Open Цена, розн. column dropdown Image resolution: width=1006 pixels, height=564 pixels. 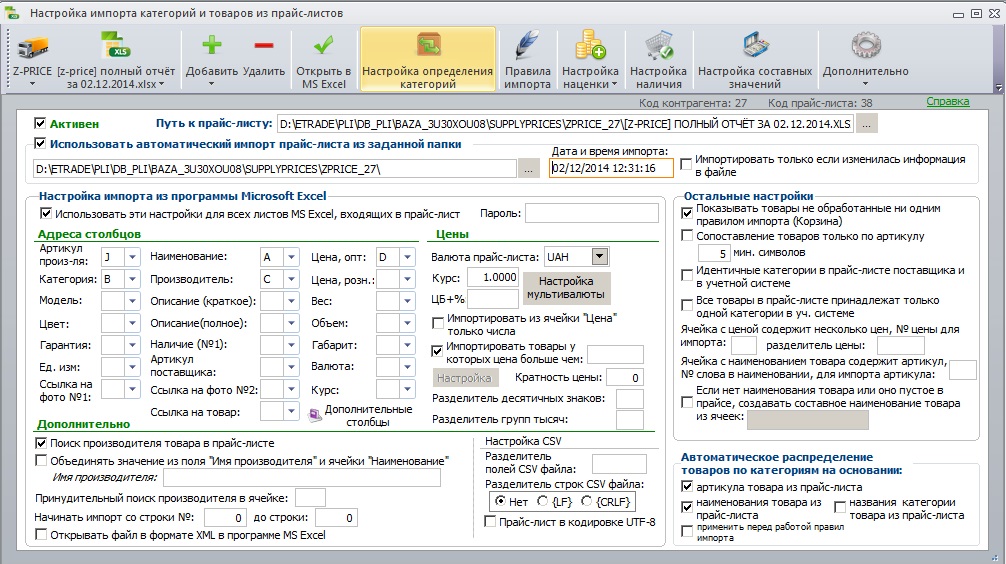[x=407, y=279]
